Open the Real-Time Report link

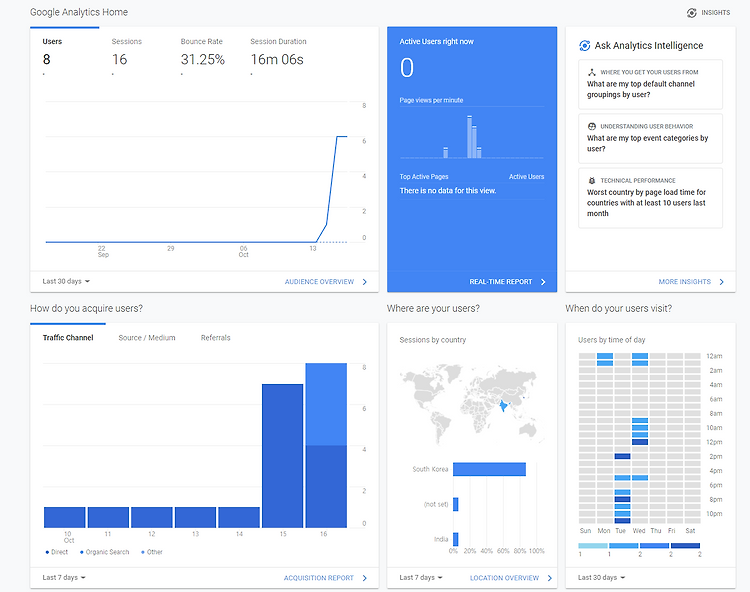pyautogui.click(x=500, y=282)
